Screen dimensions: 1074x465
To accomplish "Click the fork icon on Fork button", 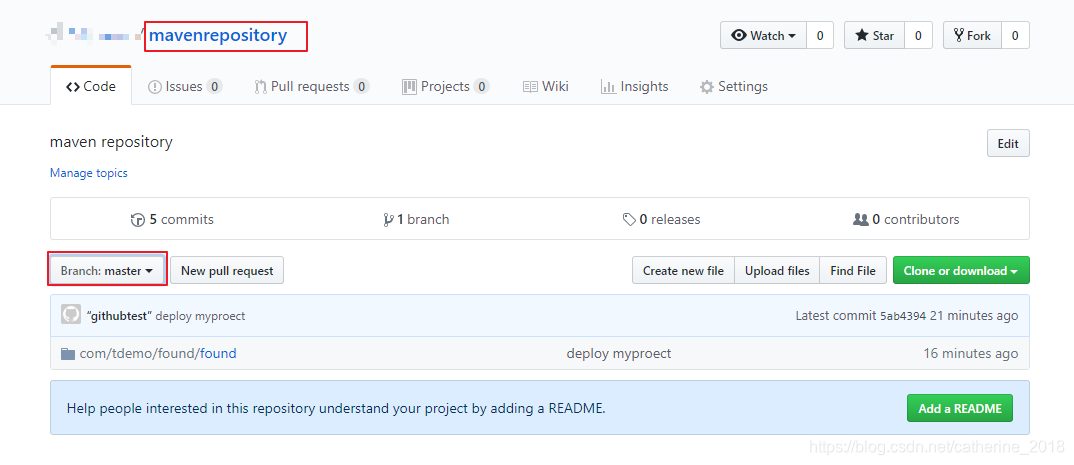I will [959, 36].
